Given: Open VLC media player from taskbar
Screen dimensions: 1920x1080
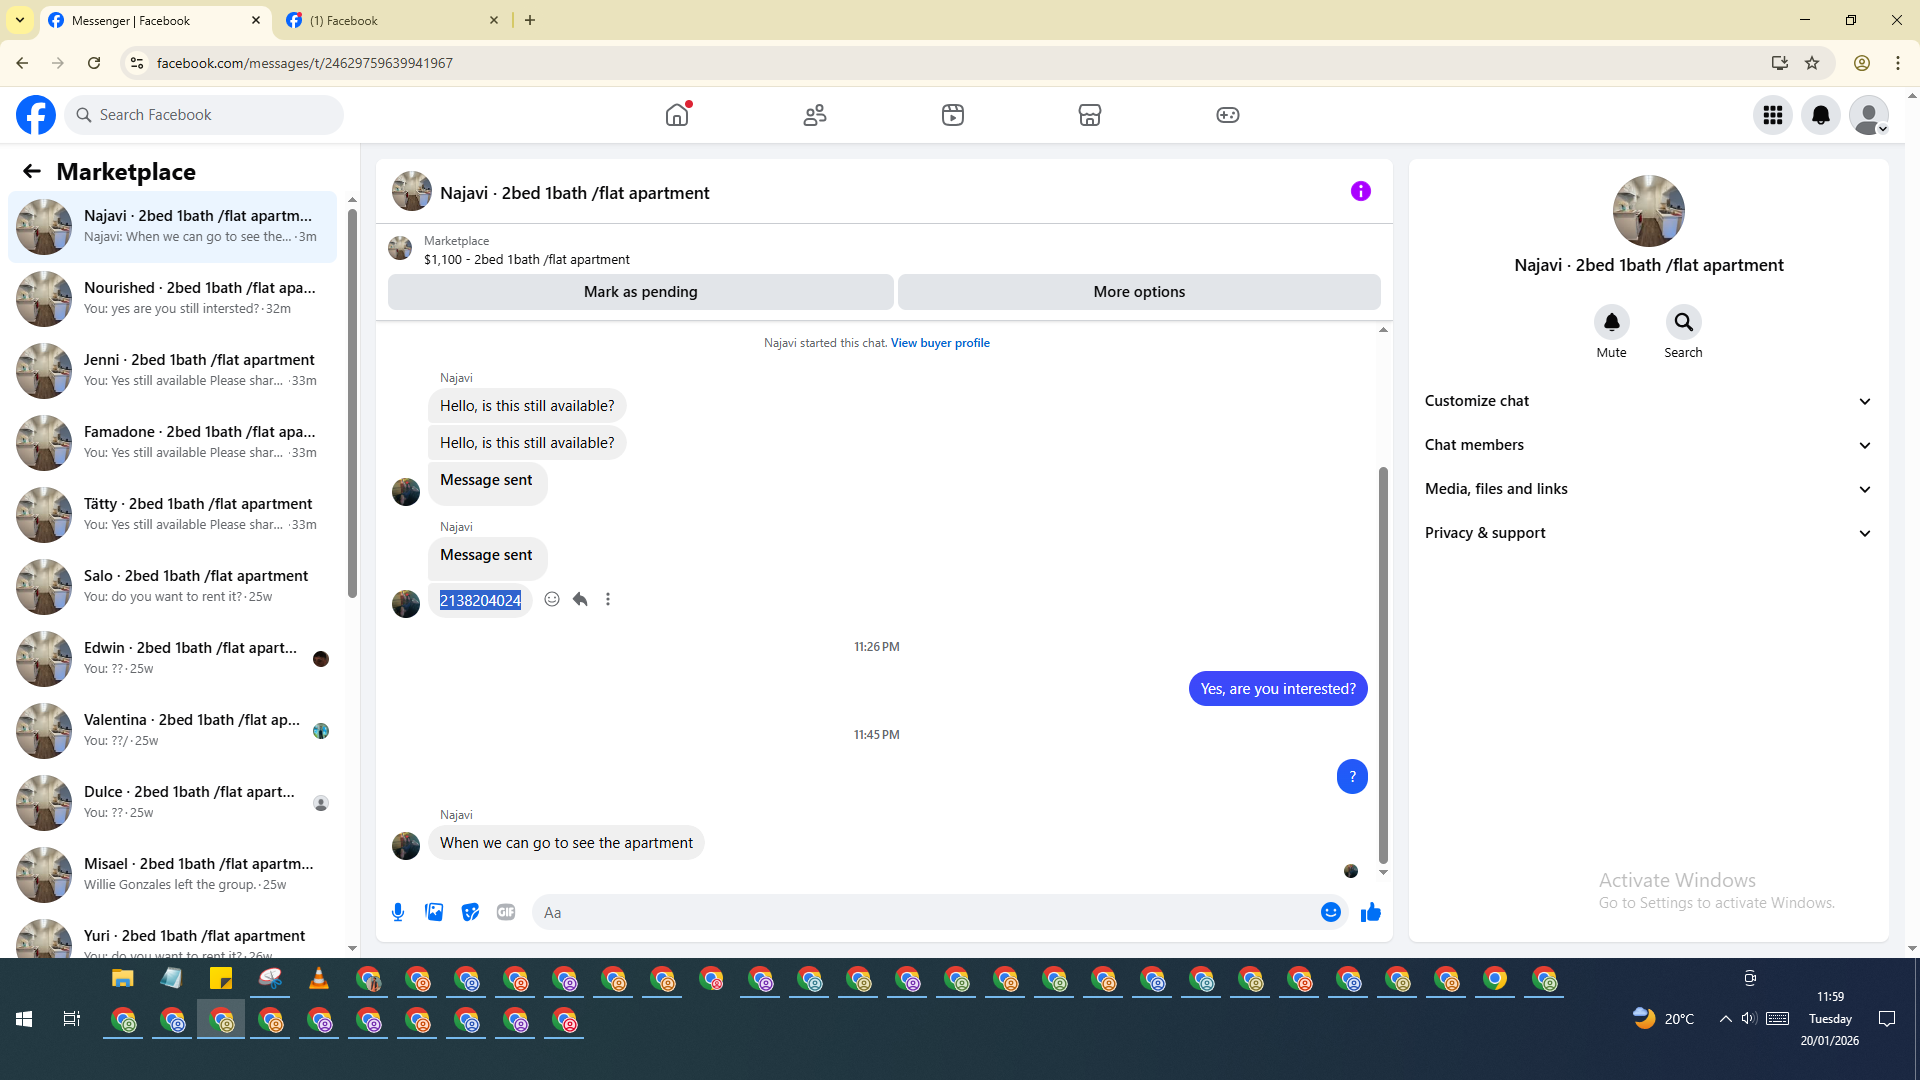Looking at the screenshot, I should click(x=318, y=979).
